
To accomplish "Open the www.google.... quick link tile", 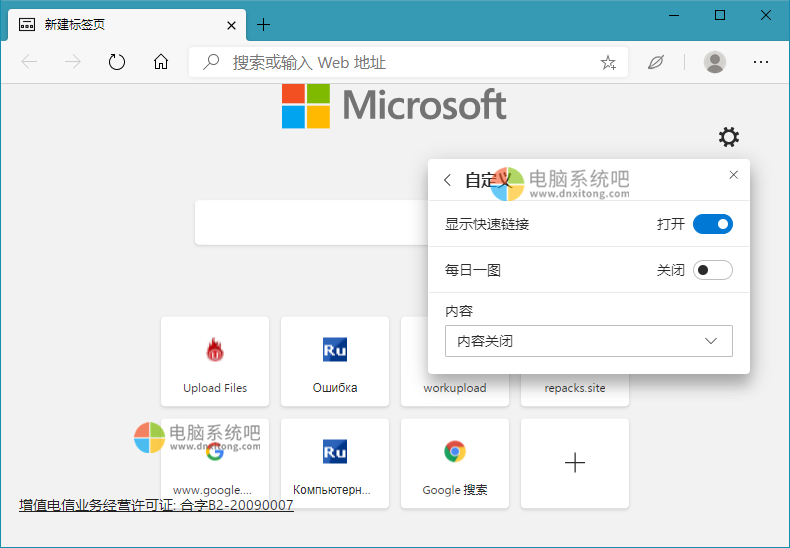I will pyautogui.click(x=215, y=463).
